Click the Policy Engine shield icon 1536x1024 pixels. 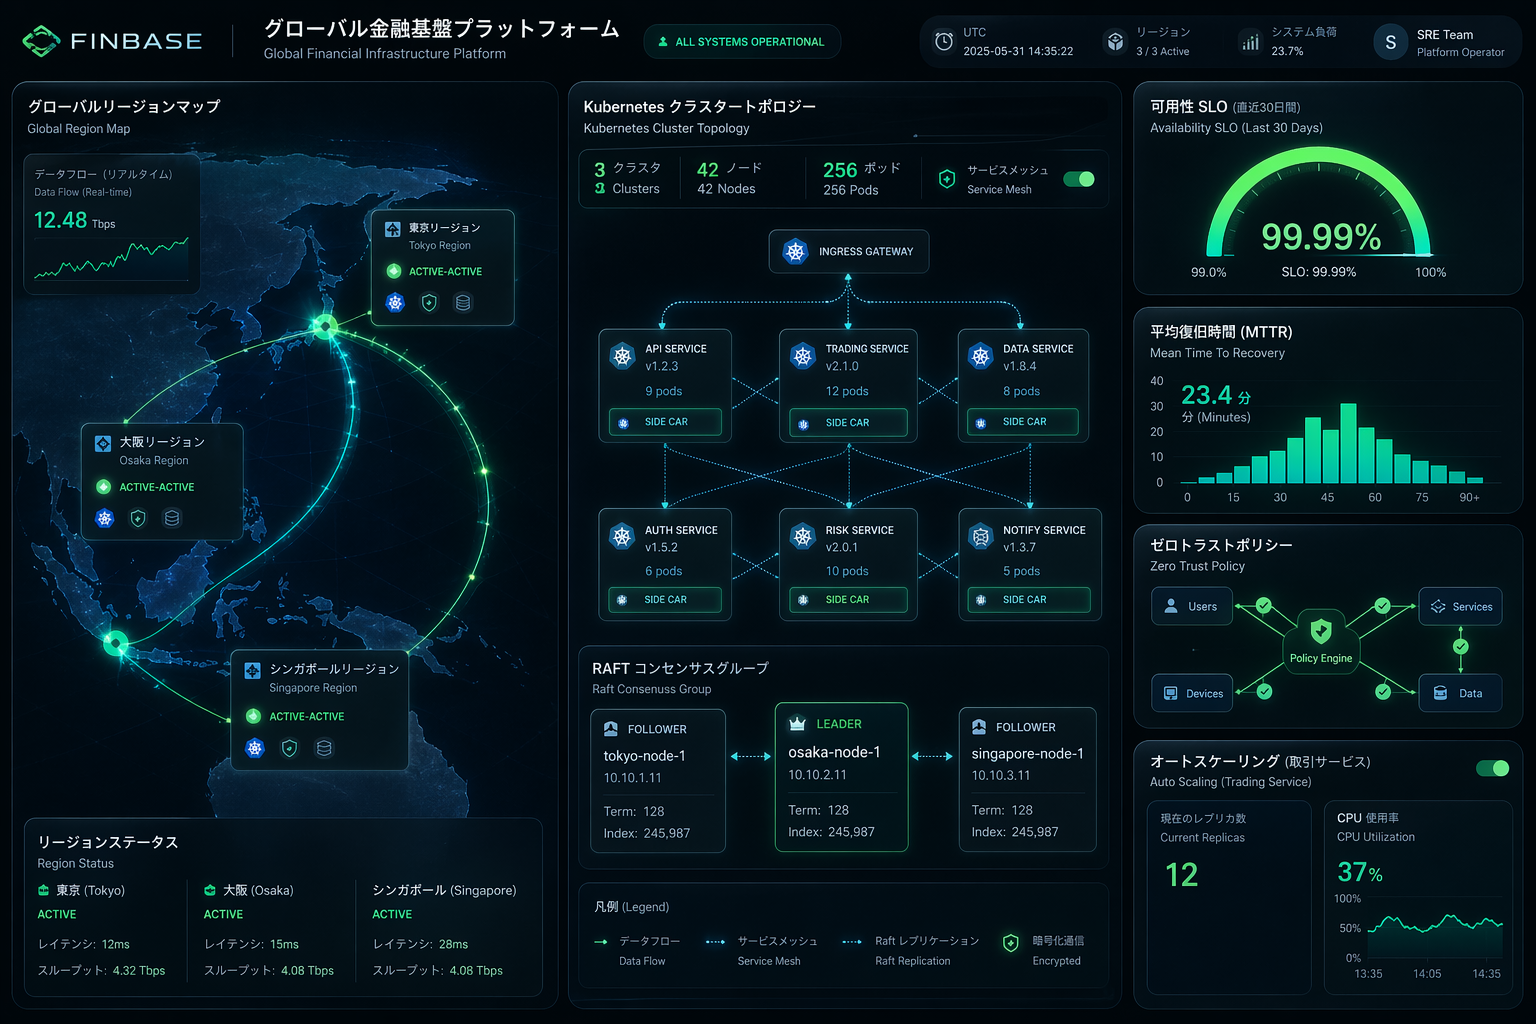click(x=1321, y=632)
